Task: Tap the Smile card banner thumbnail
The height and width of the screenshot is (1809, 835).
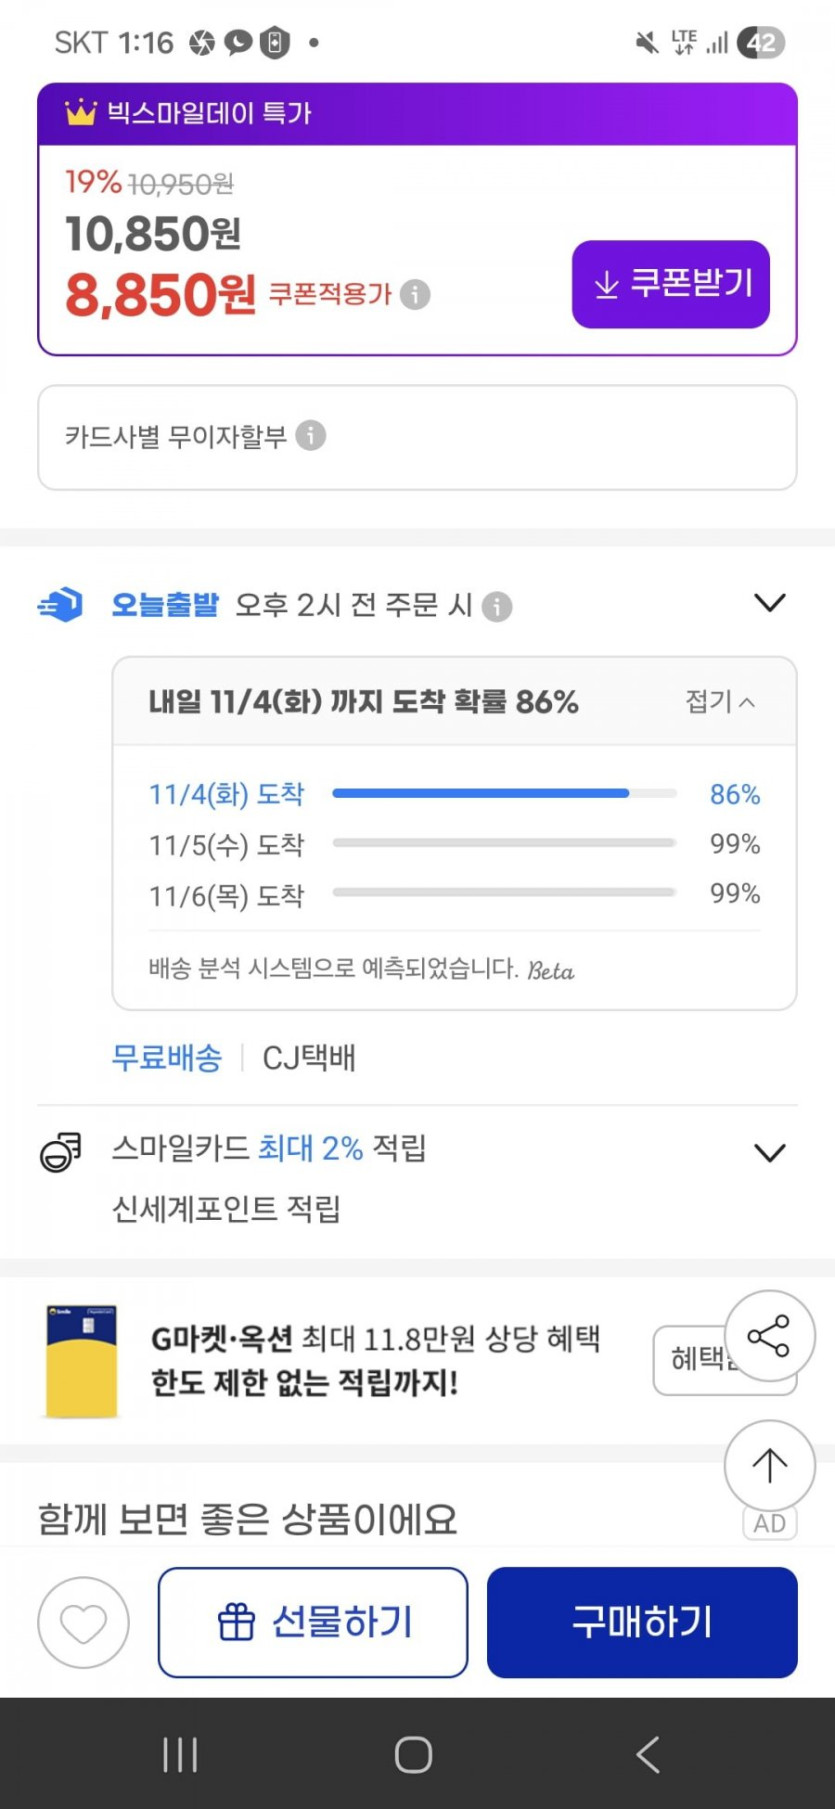Action: pos(82,1360)
